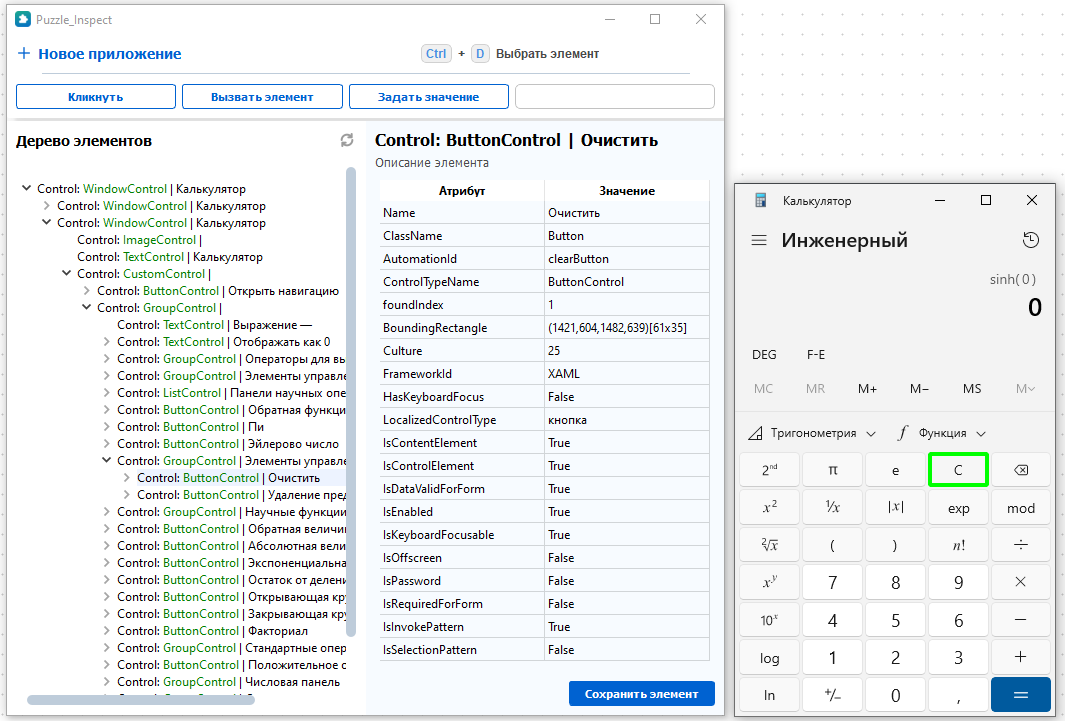1065x721 pixels.
Task: Click the Задать значение button
Action: click(429, 96)
